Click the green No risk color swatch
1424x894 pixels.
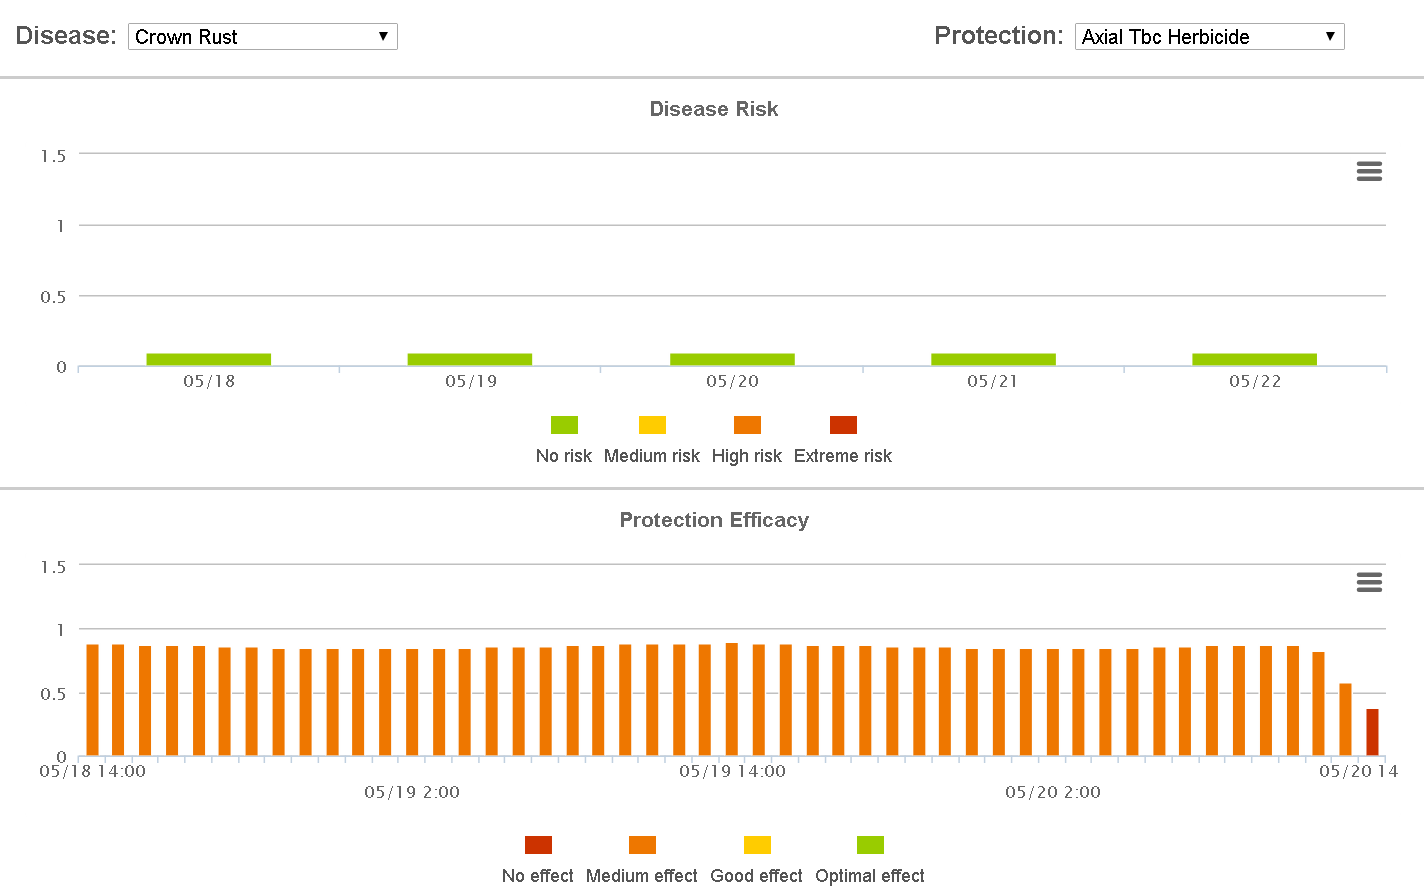tap(564, 425)
